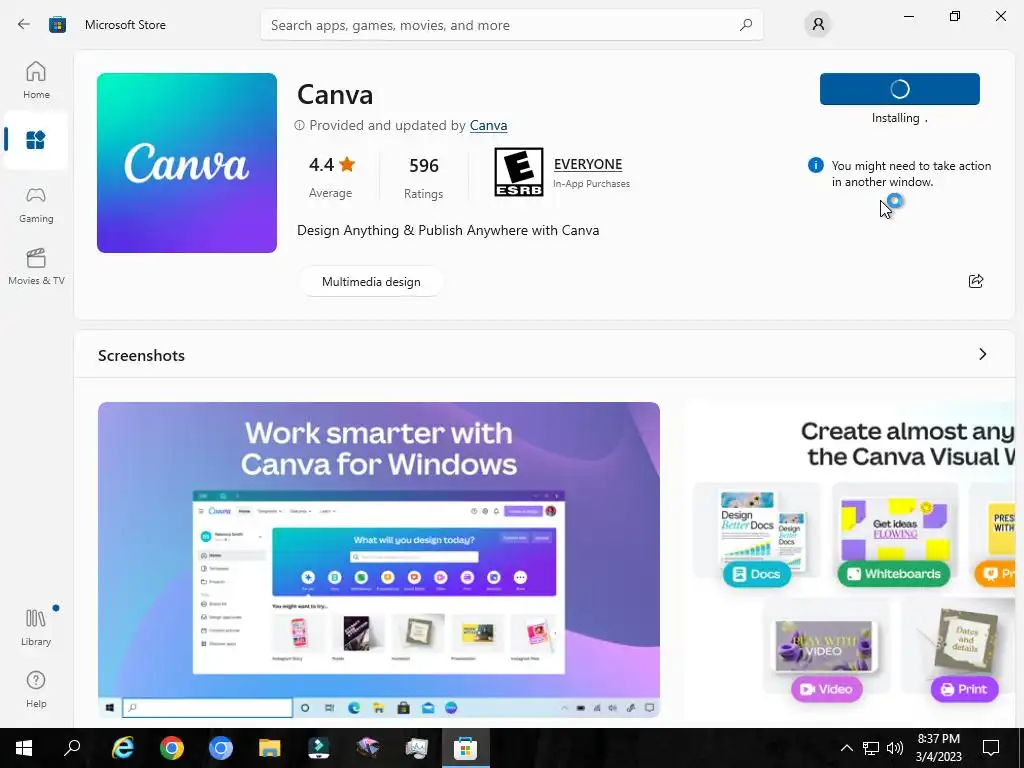Open File Explorer from the taskbar

[x=269, y=747]
